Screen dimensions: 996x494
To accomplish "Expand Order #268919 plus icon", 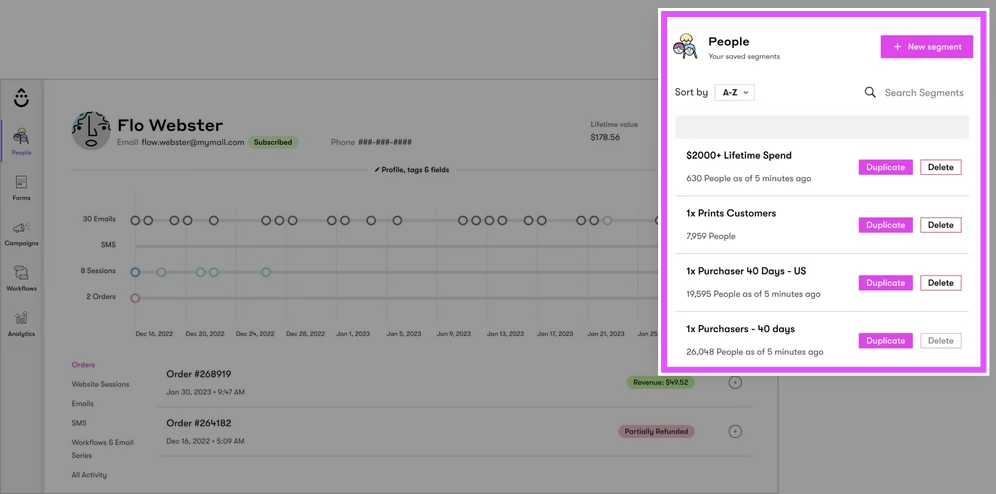I will pyautogui.click(x=735, y=382).
